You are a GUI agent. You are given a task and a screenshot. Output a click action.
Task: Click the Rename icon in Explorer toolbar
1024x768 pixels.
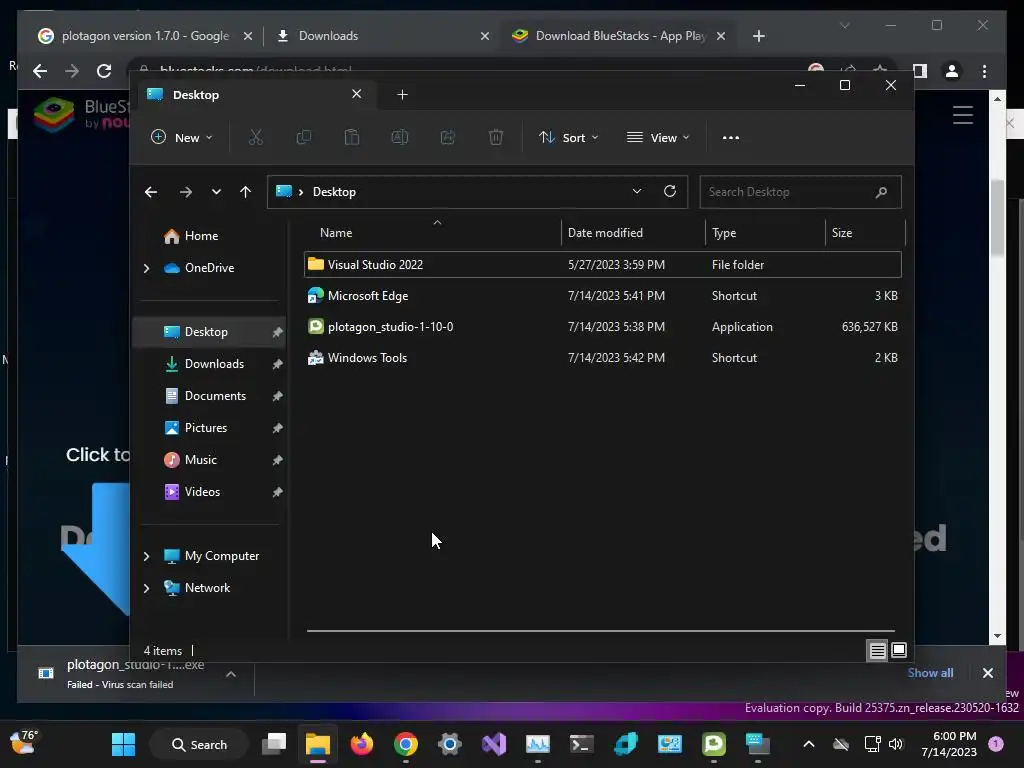coord(400,137)
